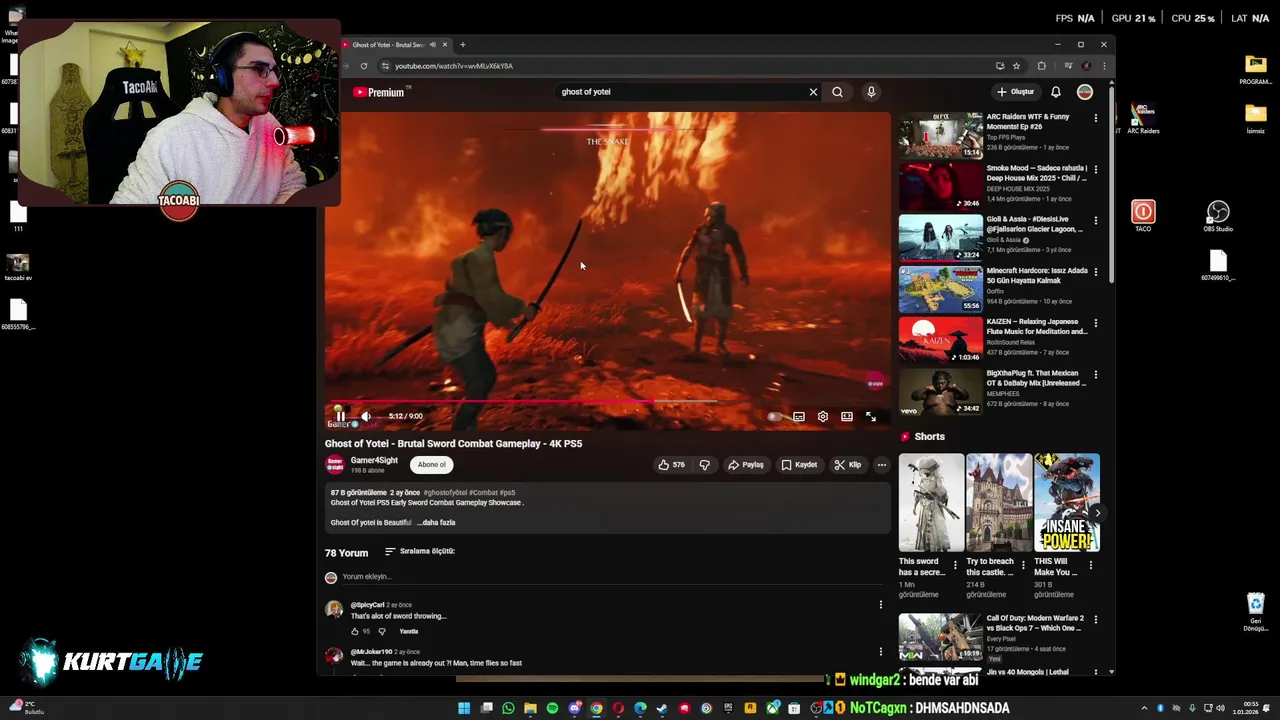Dislike the comment by @SpicyCarl
This screenshot has width=1280, height=720.
click(381, 632)
